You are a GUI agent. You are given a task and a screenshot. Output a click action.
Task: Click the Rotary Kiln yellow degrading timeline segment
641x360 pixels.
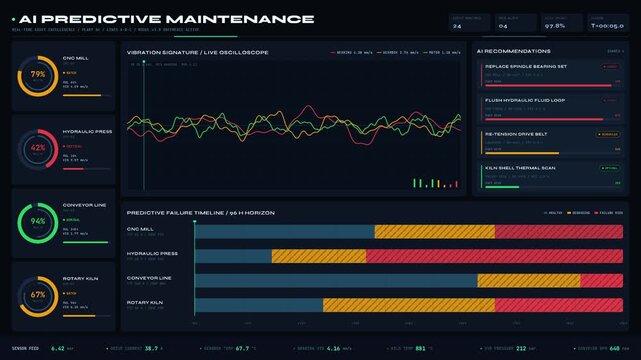coord(409,305)
